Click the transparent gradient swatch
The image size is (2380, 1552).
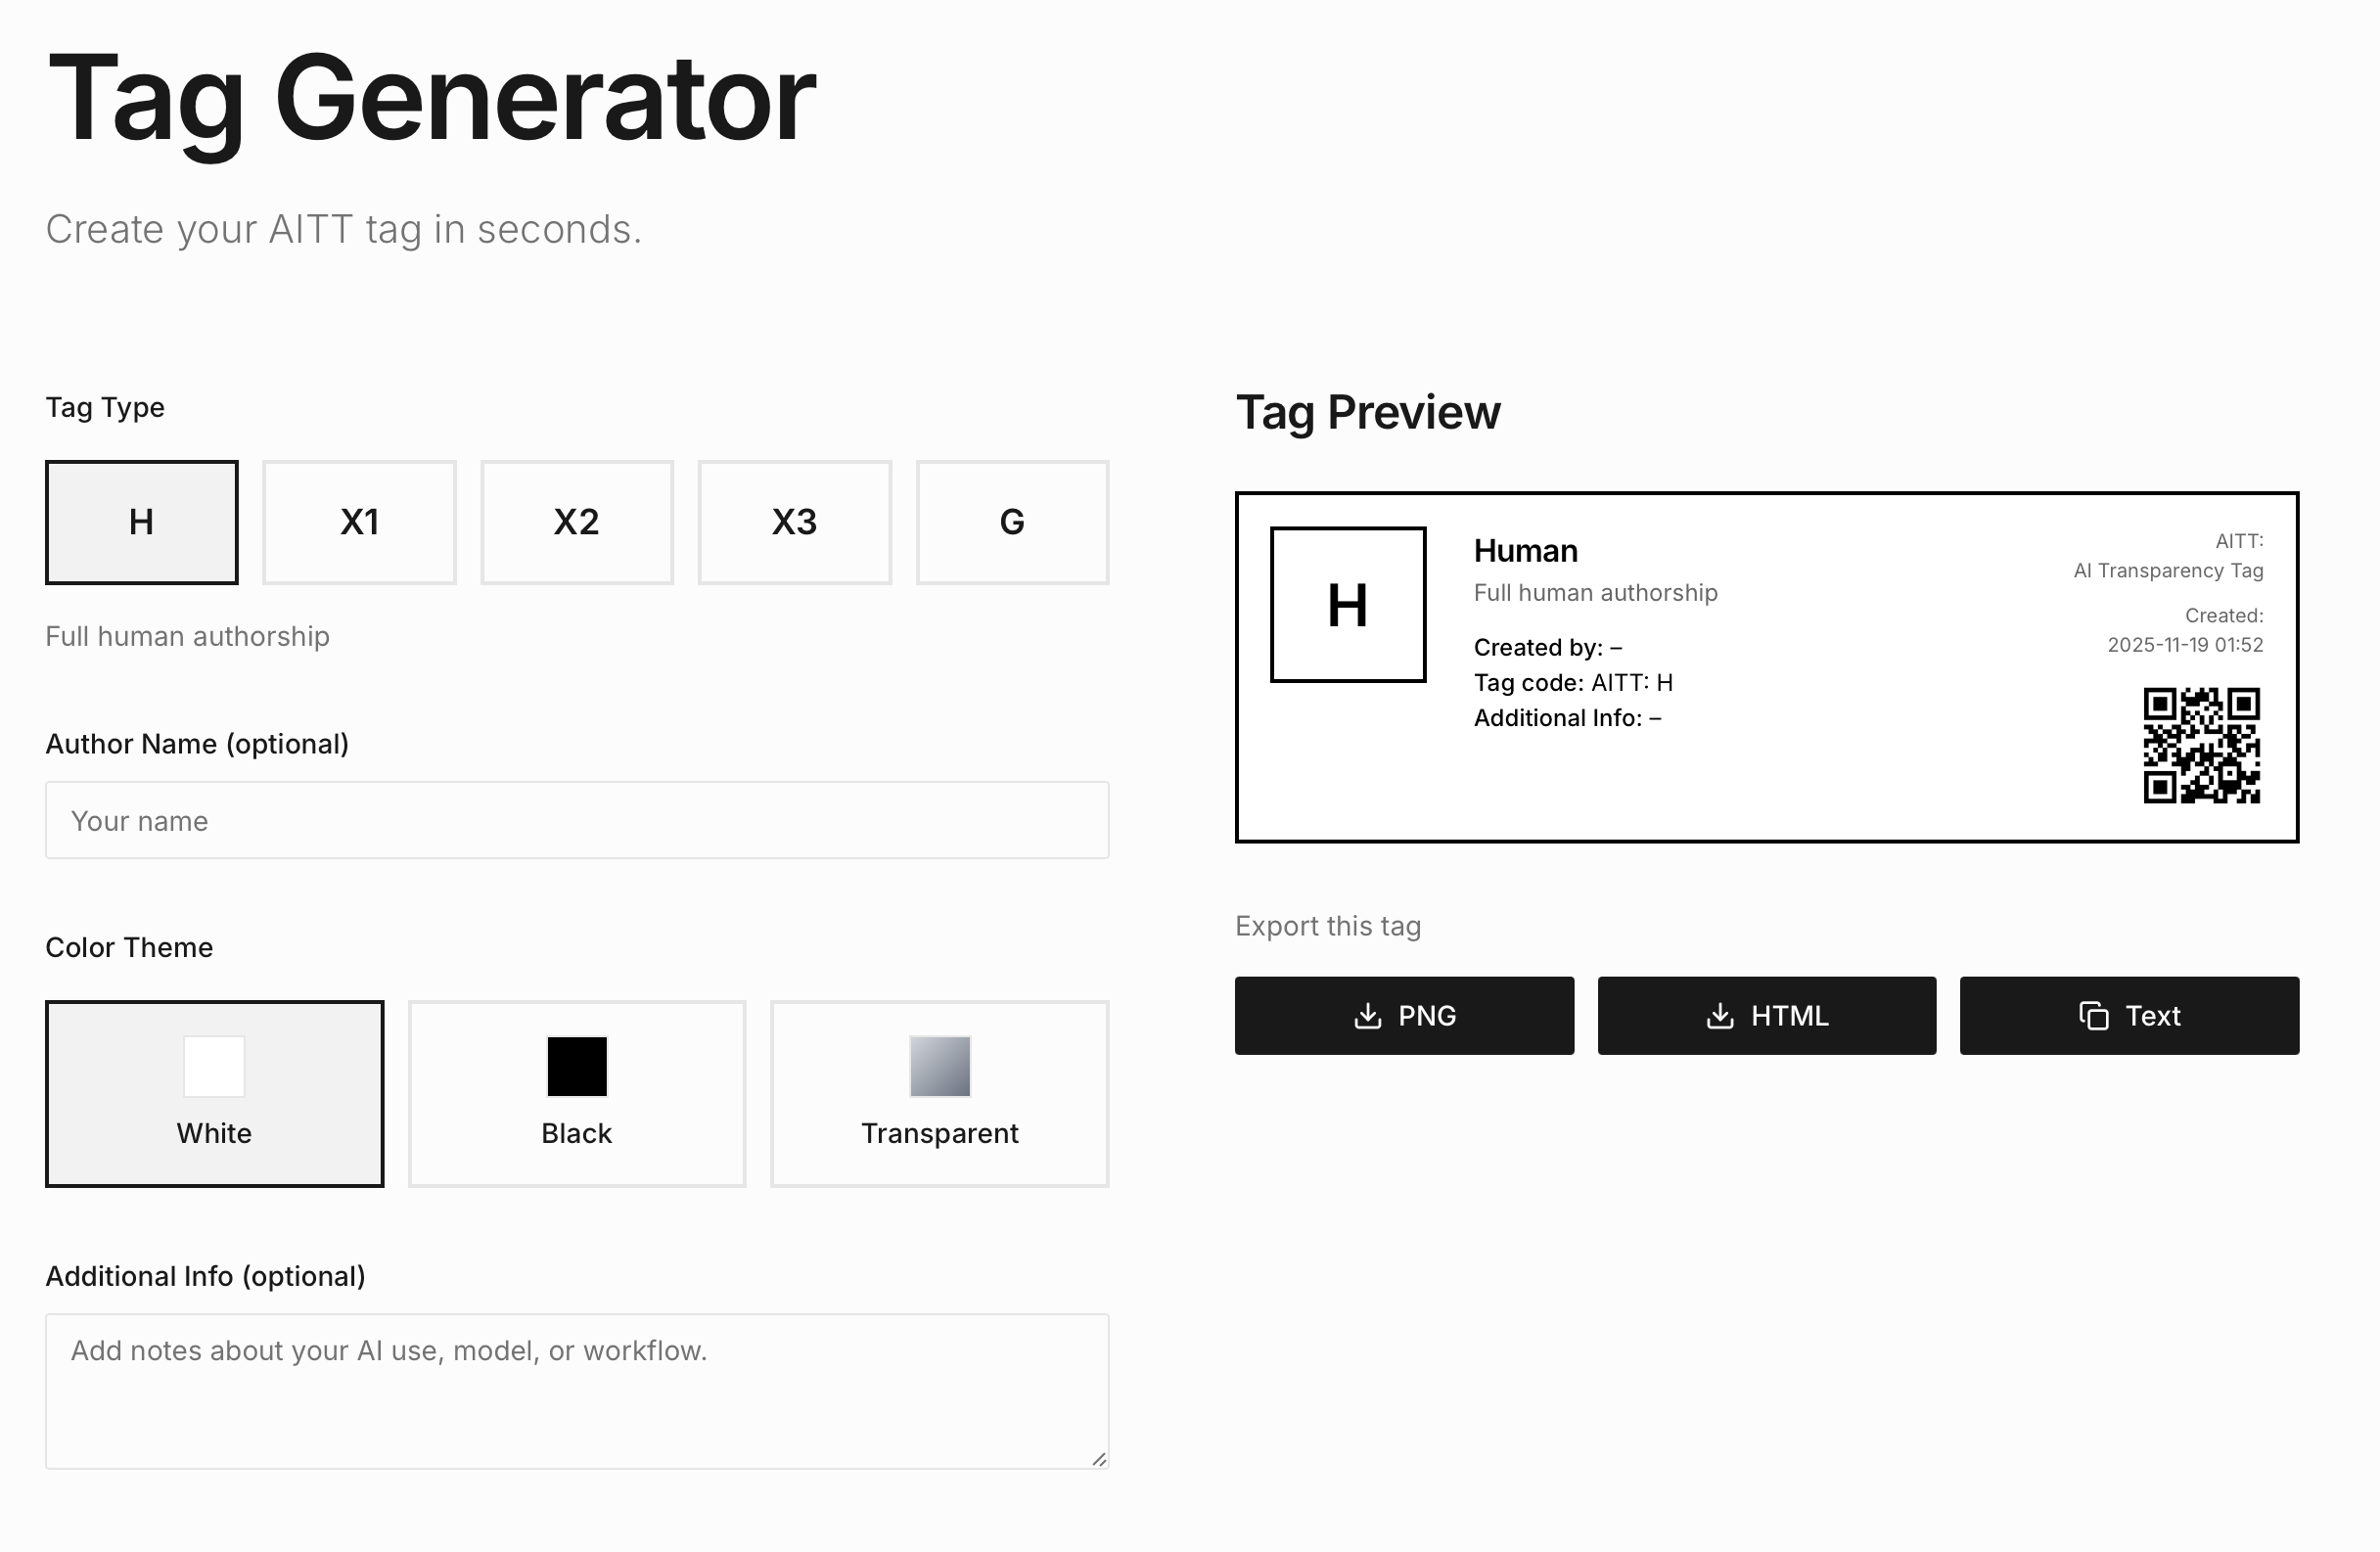[x=939, y=1066]
